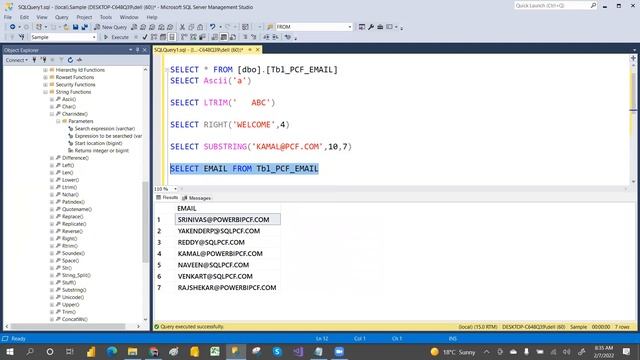Collapse the Parameters folder node

click(x=58, y=122)
